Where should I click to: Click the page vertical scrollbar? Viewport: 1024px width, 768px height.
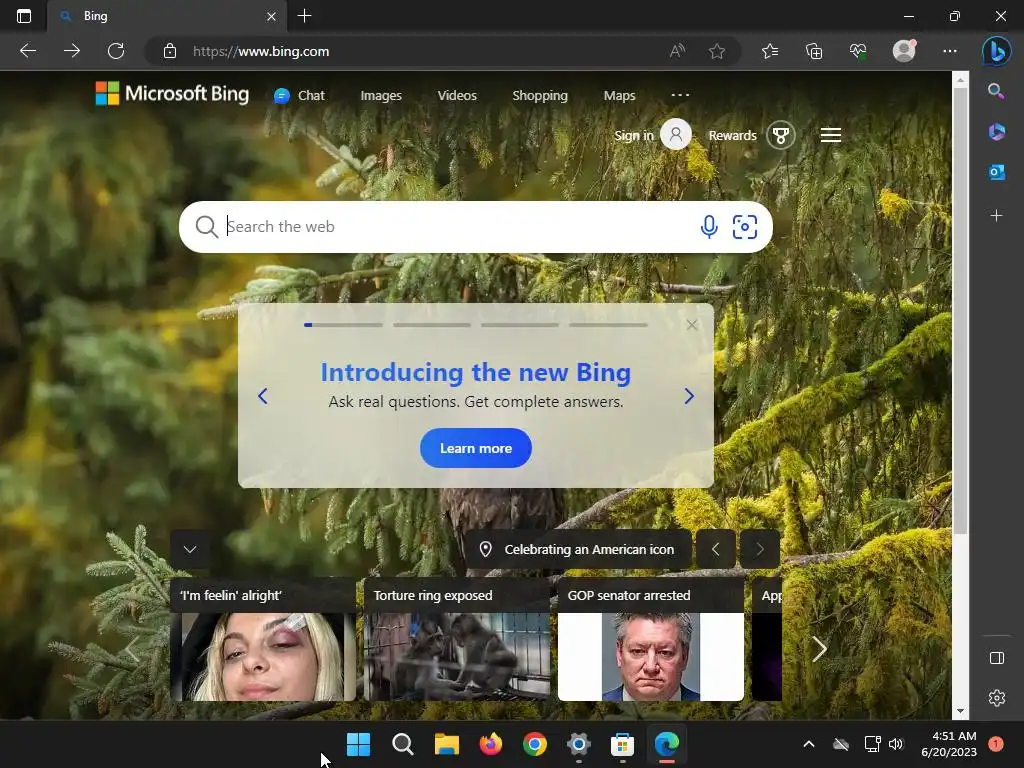pos(960,310)
